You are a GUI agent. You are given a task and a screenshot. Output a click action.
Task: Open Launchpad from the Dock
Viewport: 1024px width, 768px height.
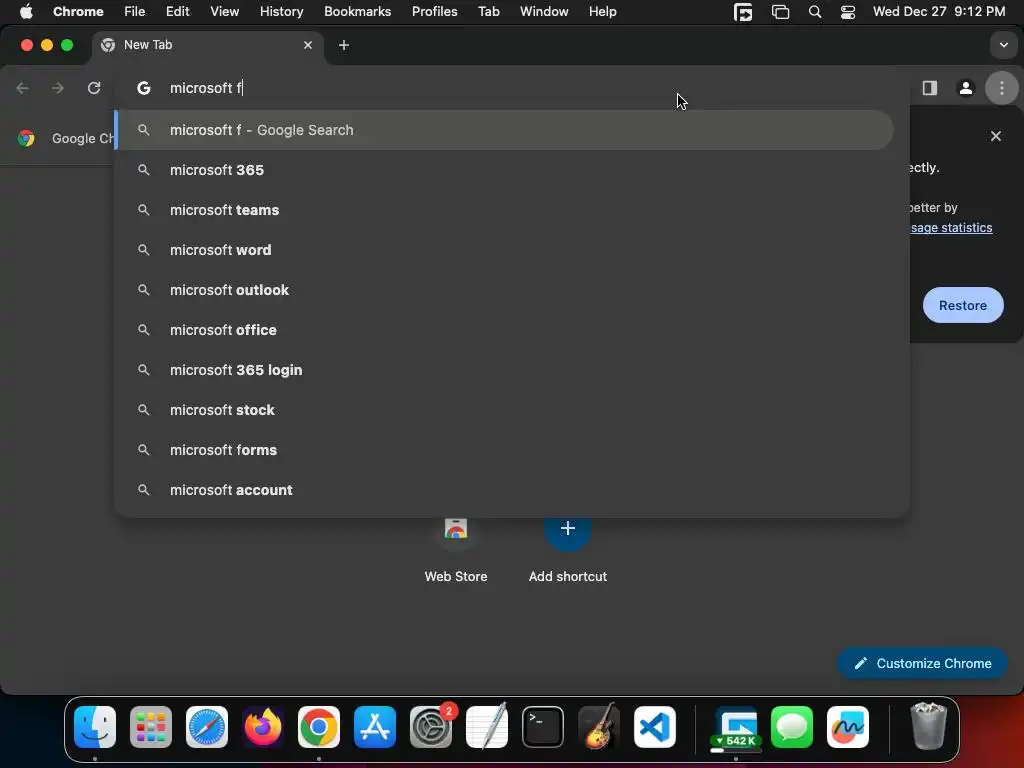pos(151,727)
